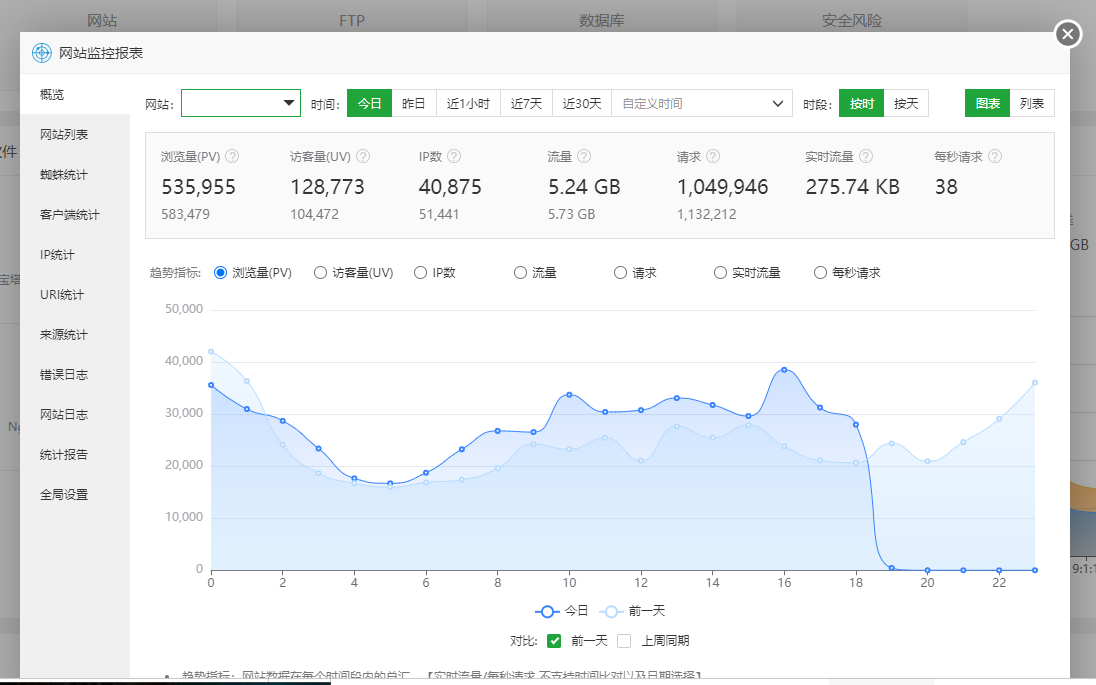Screen dimensions: 1096x685
Task: Switch view to 列表 mode
Action: [1032, 103]
